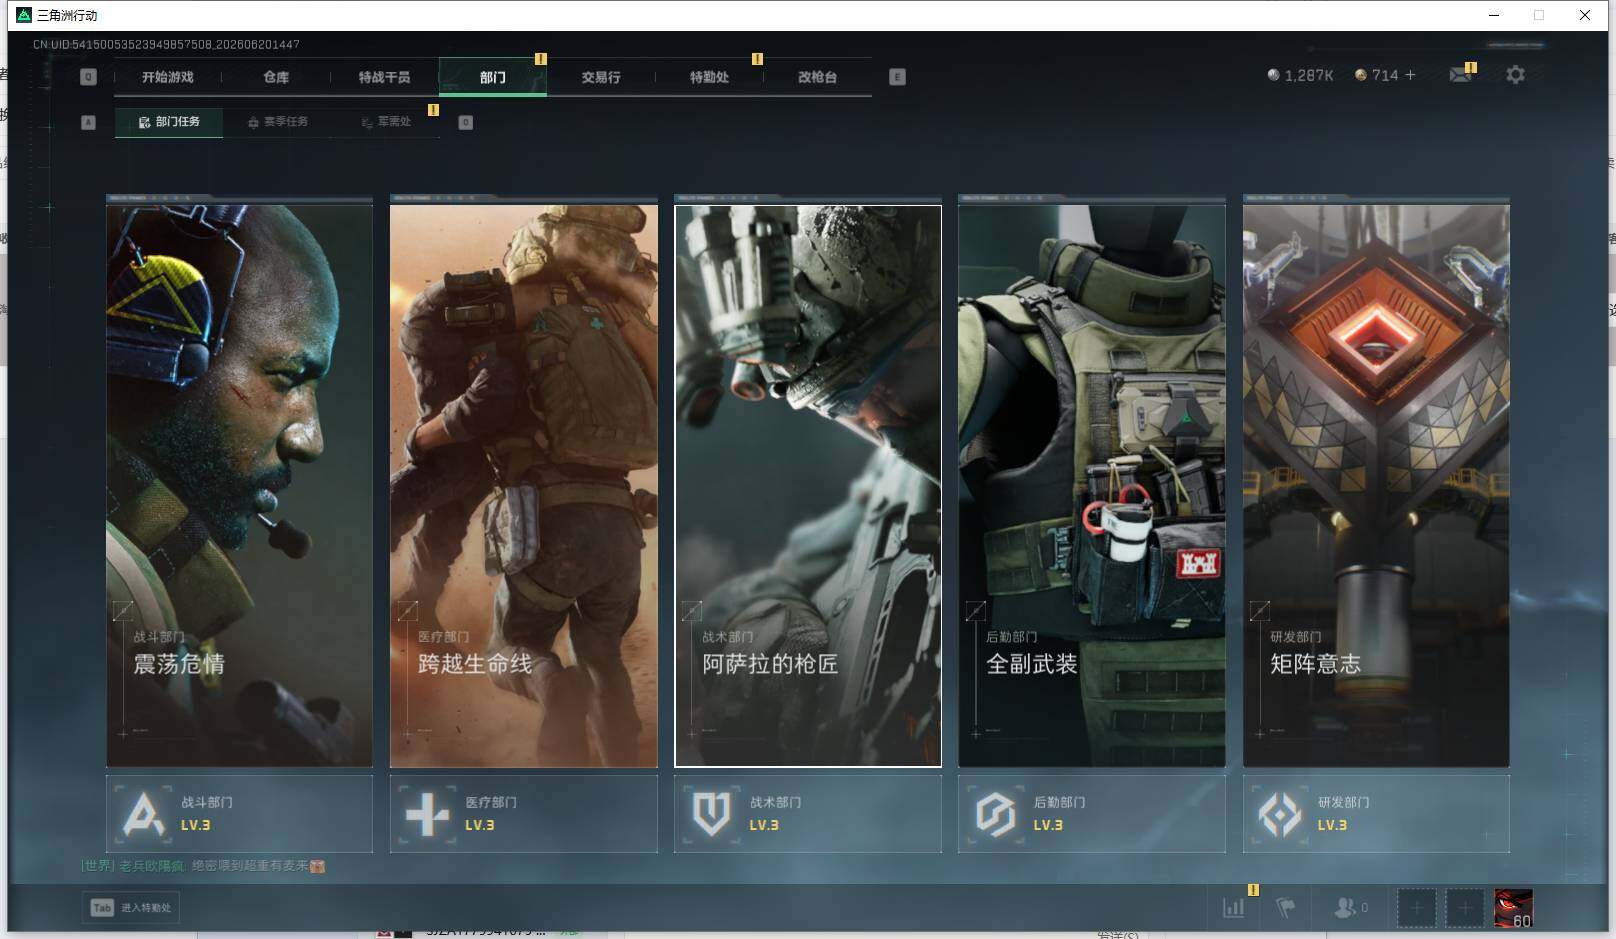Image resolution: width=1616 pixels, height=939 pixels.
Task: Switch to the 改枪台 tab
Action: [817, 77]
